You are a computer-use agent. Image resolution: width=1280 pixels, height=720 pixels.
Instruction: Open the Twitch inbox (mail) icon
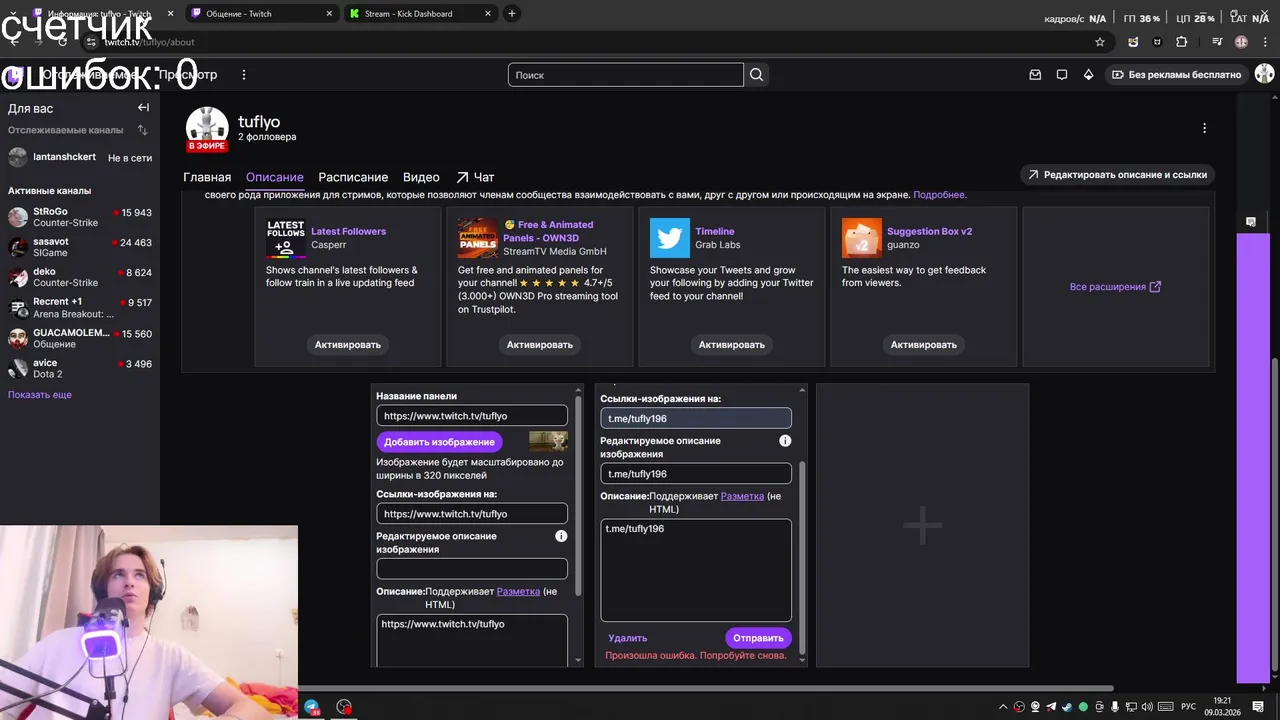coord(1036,75)
